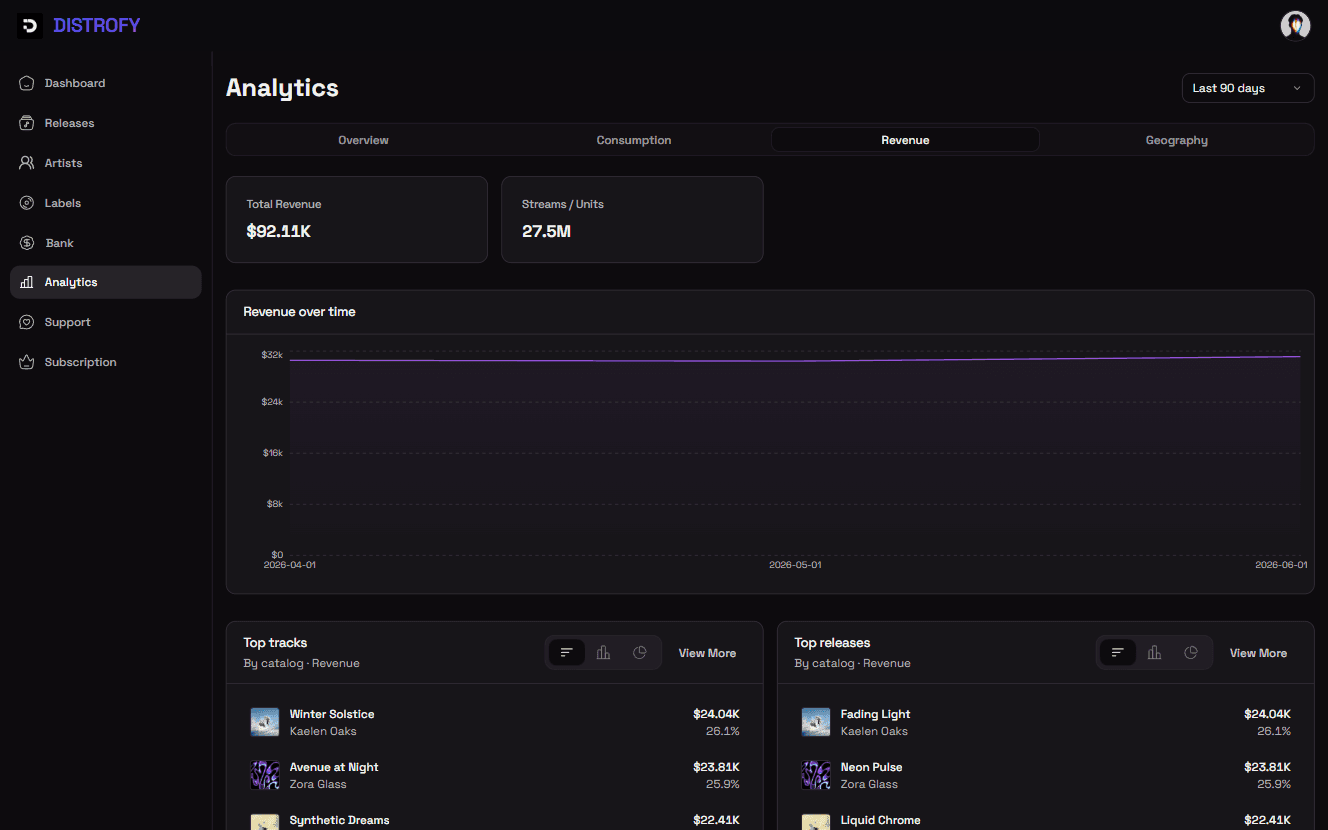Click the Distrofy logo icon
Image resolution: width=1328 pixels, height=830 pixels.
[x=29, y=25]
